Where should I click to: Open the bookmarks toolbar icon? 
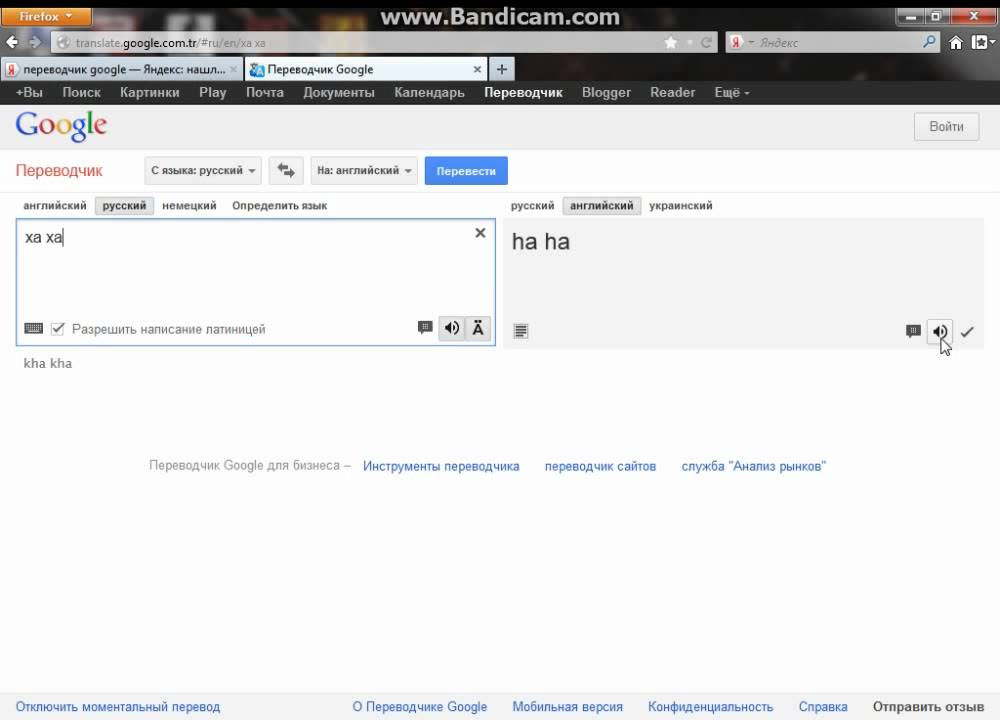click(x=982, y=43)
